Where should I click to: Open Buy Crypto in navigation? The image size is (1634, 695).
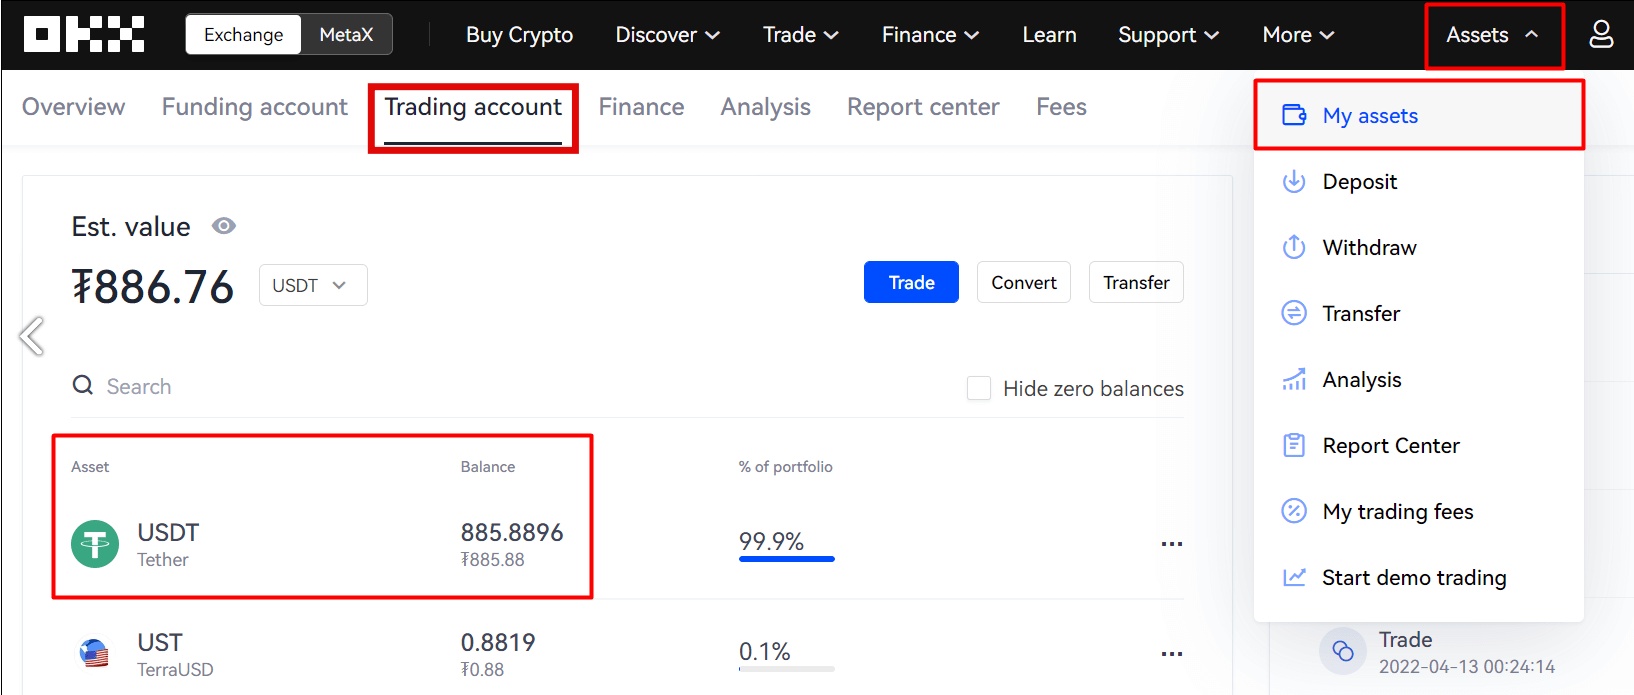click(x=519, y=34)
